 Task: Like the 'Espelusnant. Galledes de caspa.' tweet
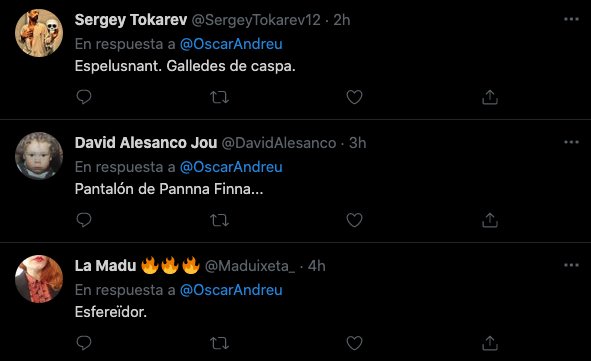[354, 97]
